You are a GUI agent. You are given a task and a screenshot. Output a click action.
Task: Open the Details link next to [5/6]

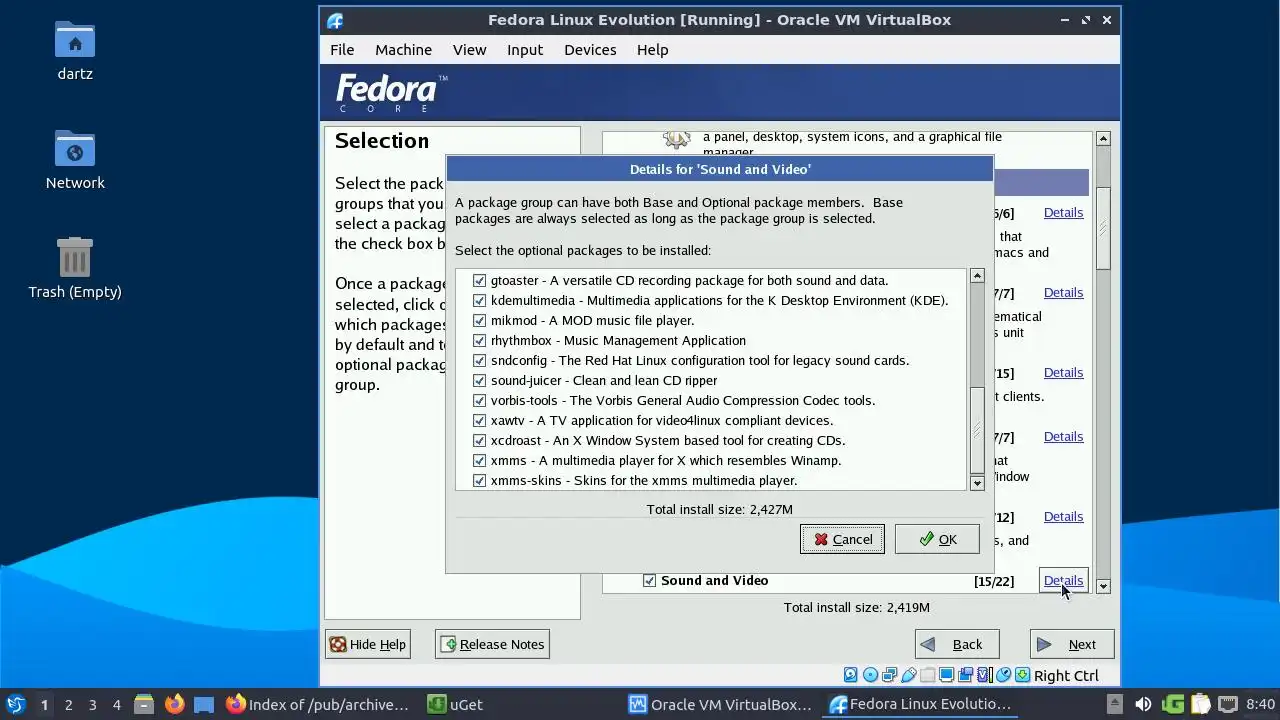1063,212
